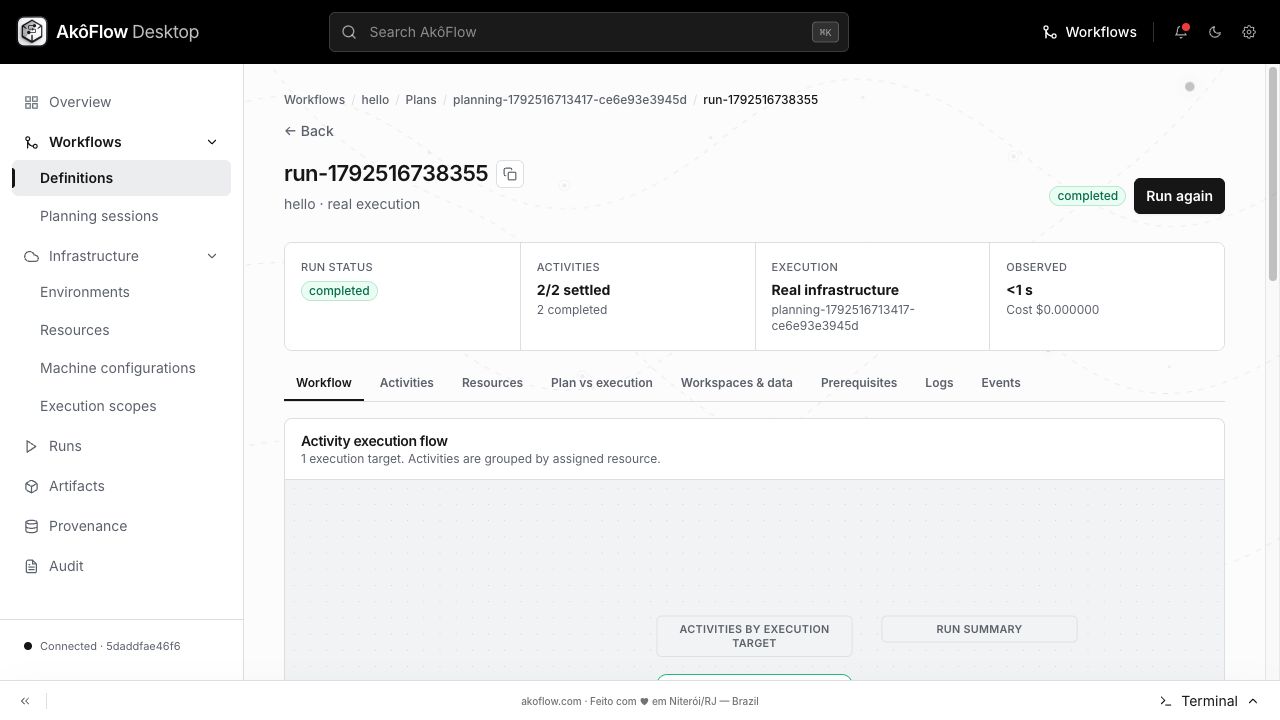Select the Workflow tab
The width and height of the screenshot is (1280, 720).
tap(324, 383)
